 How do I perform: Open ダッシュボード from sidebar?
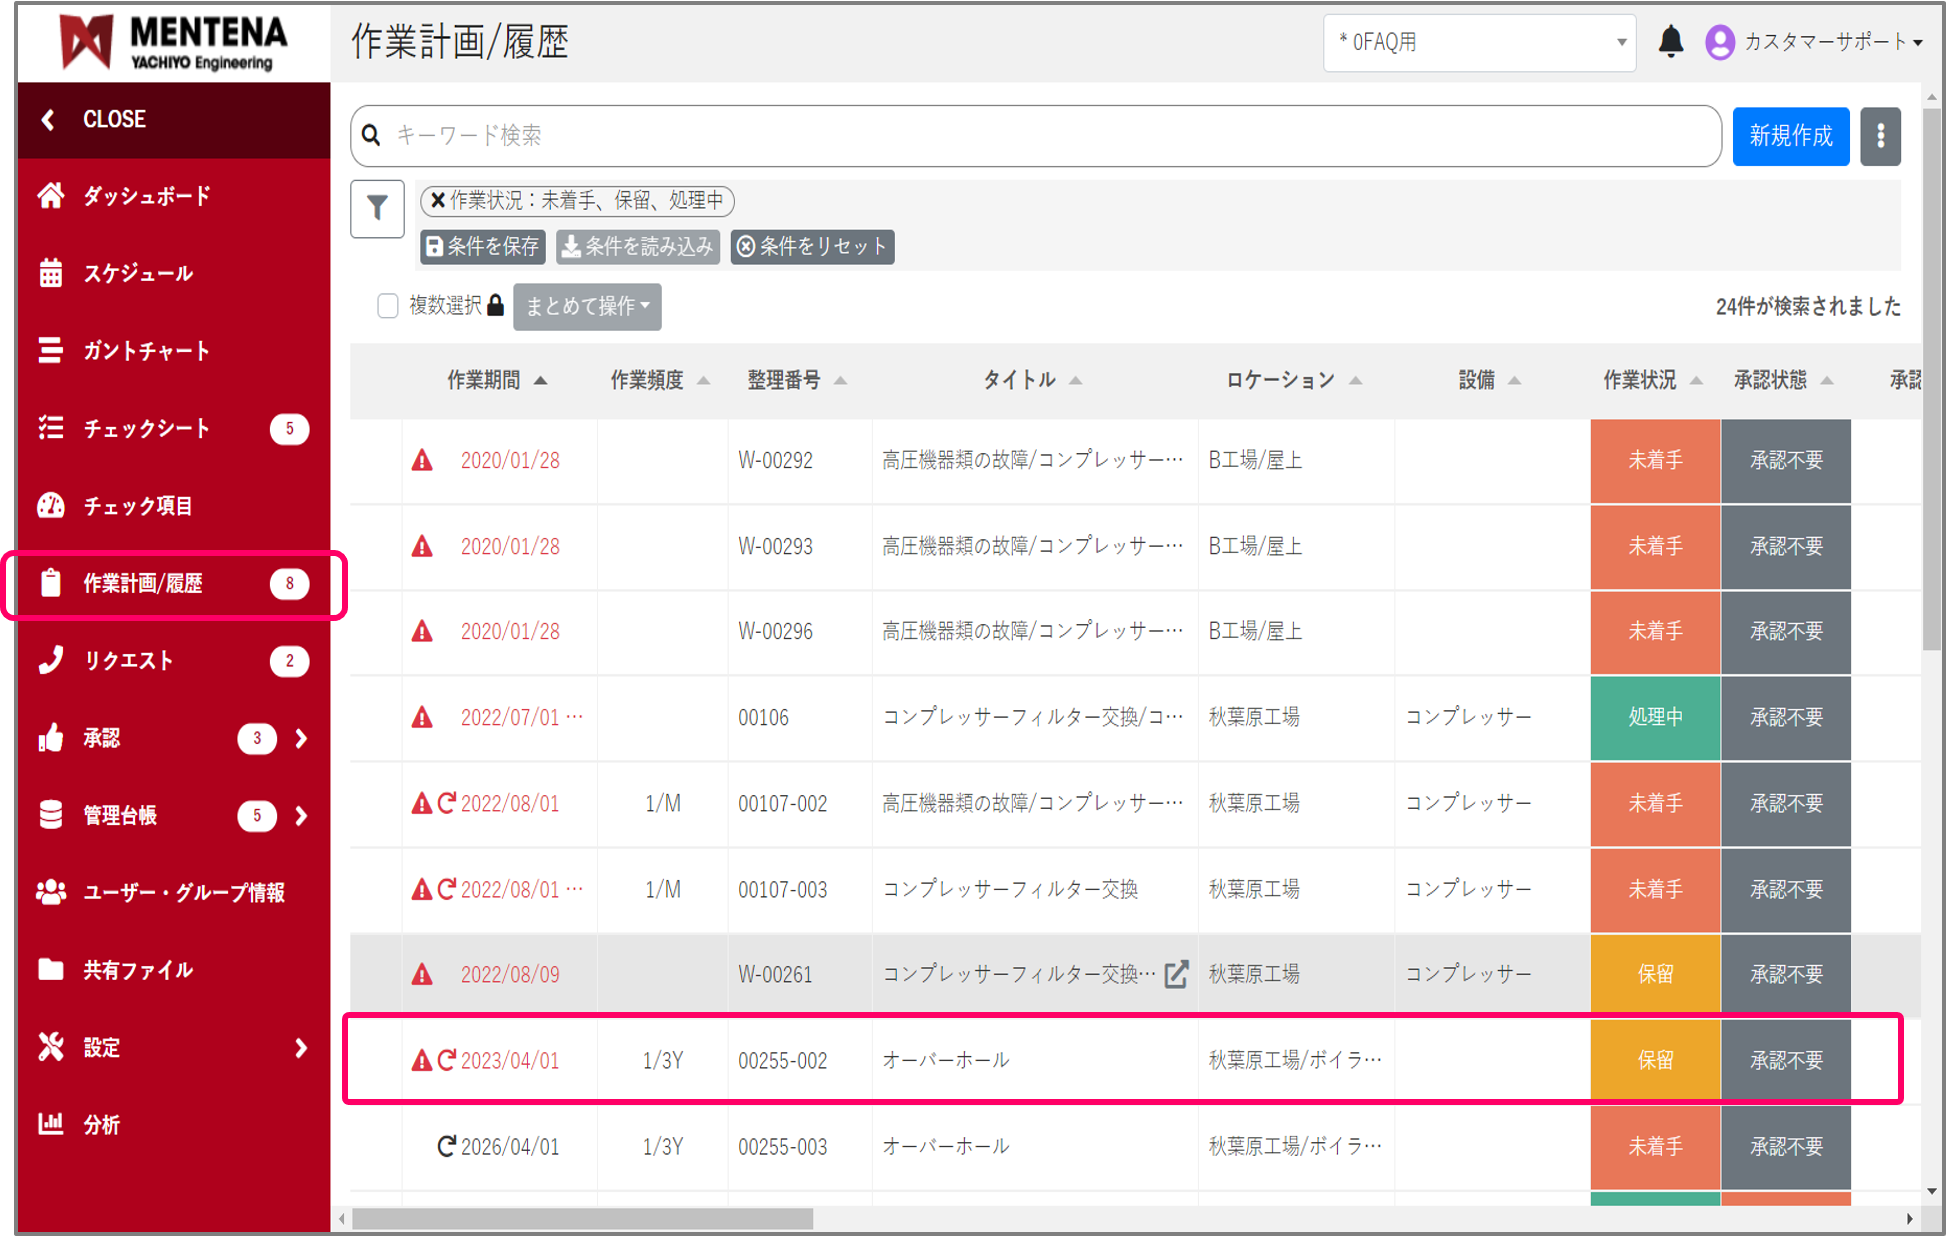[146, 196]
